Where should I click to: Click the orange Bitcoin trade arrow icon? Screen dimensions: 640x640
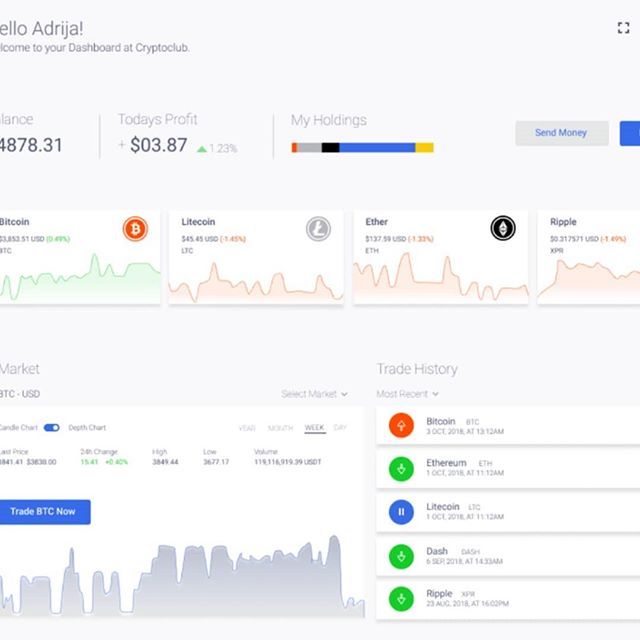[x=401, y=425]
